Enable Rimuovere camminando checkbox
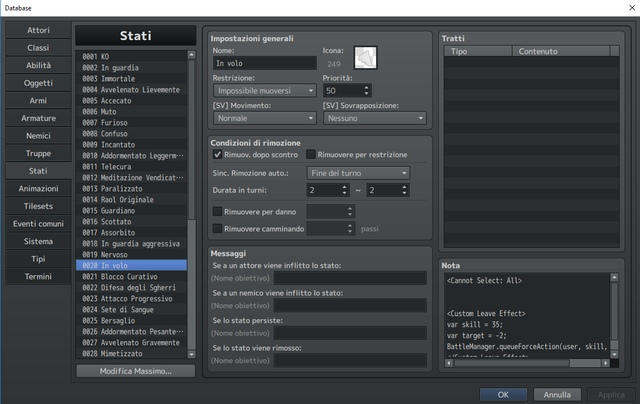 tap(218, 229)
